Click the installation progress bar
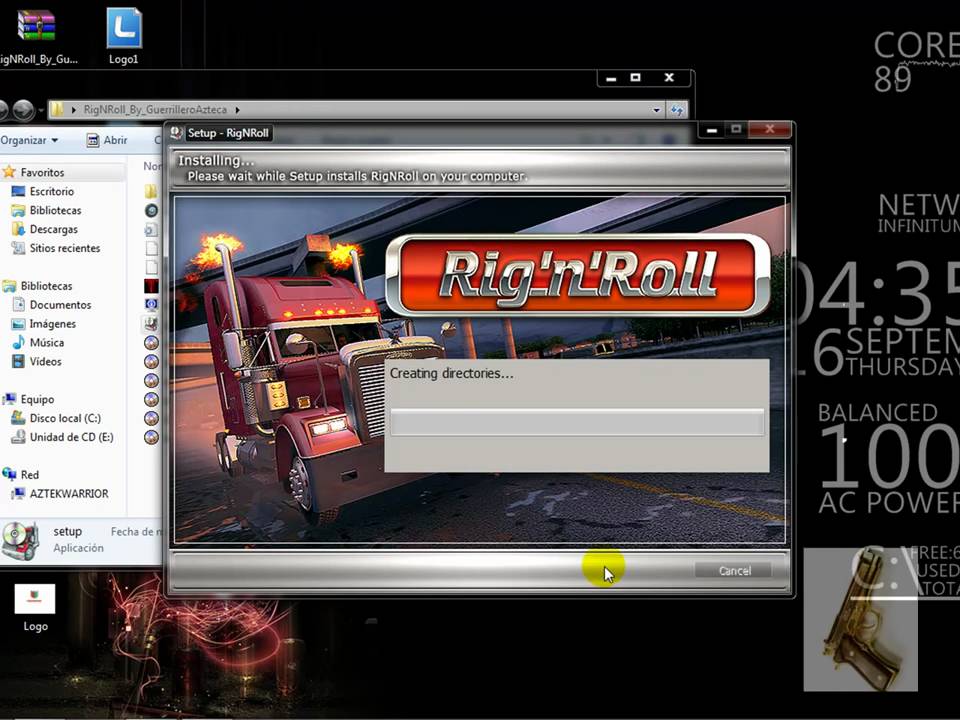Screen dimensions: 960x720 coord(577,422)
